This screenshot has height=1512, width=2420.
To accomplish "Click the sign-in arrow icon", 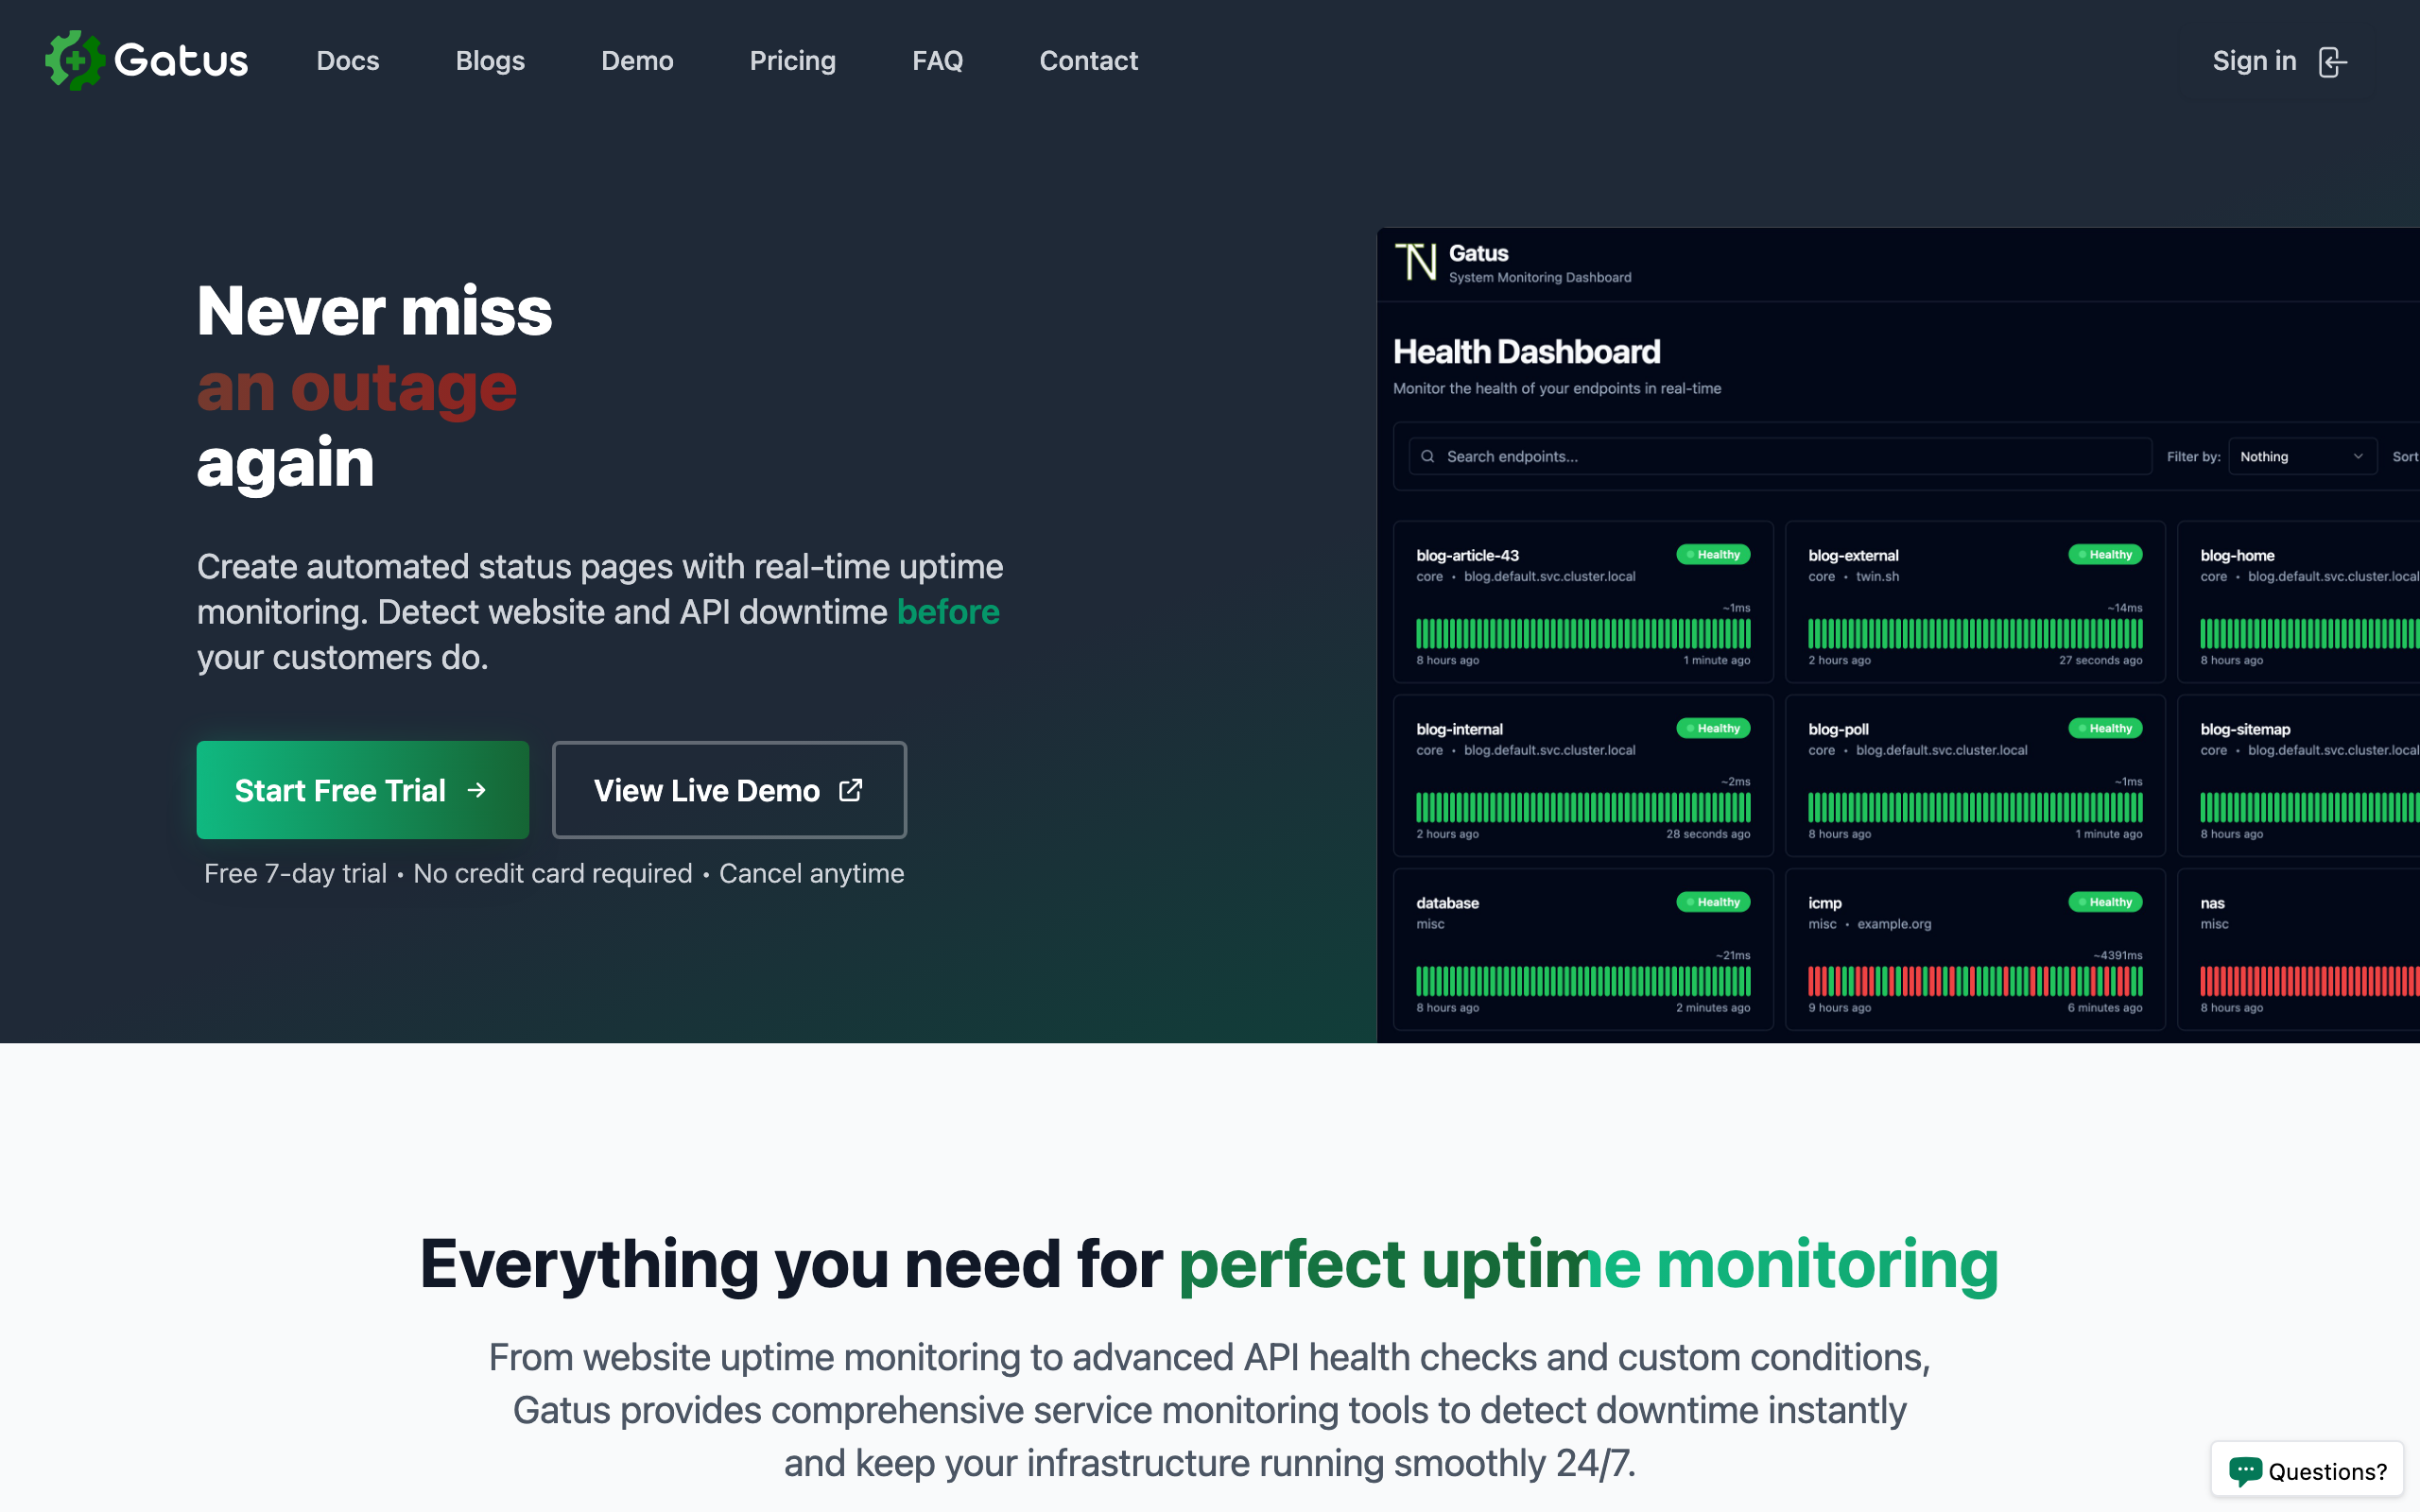I will pos(2332,62).
